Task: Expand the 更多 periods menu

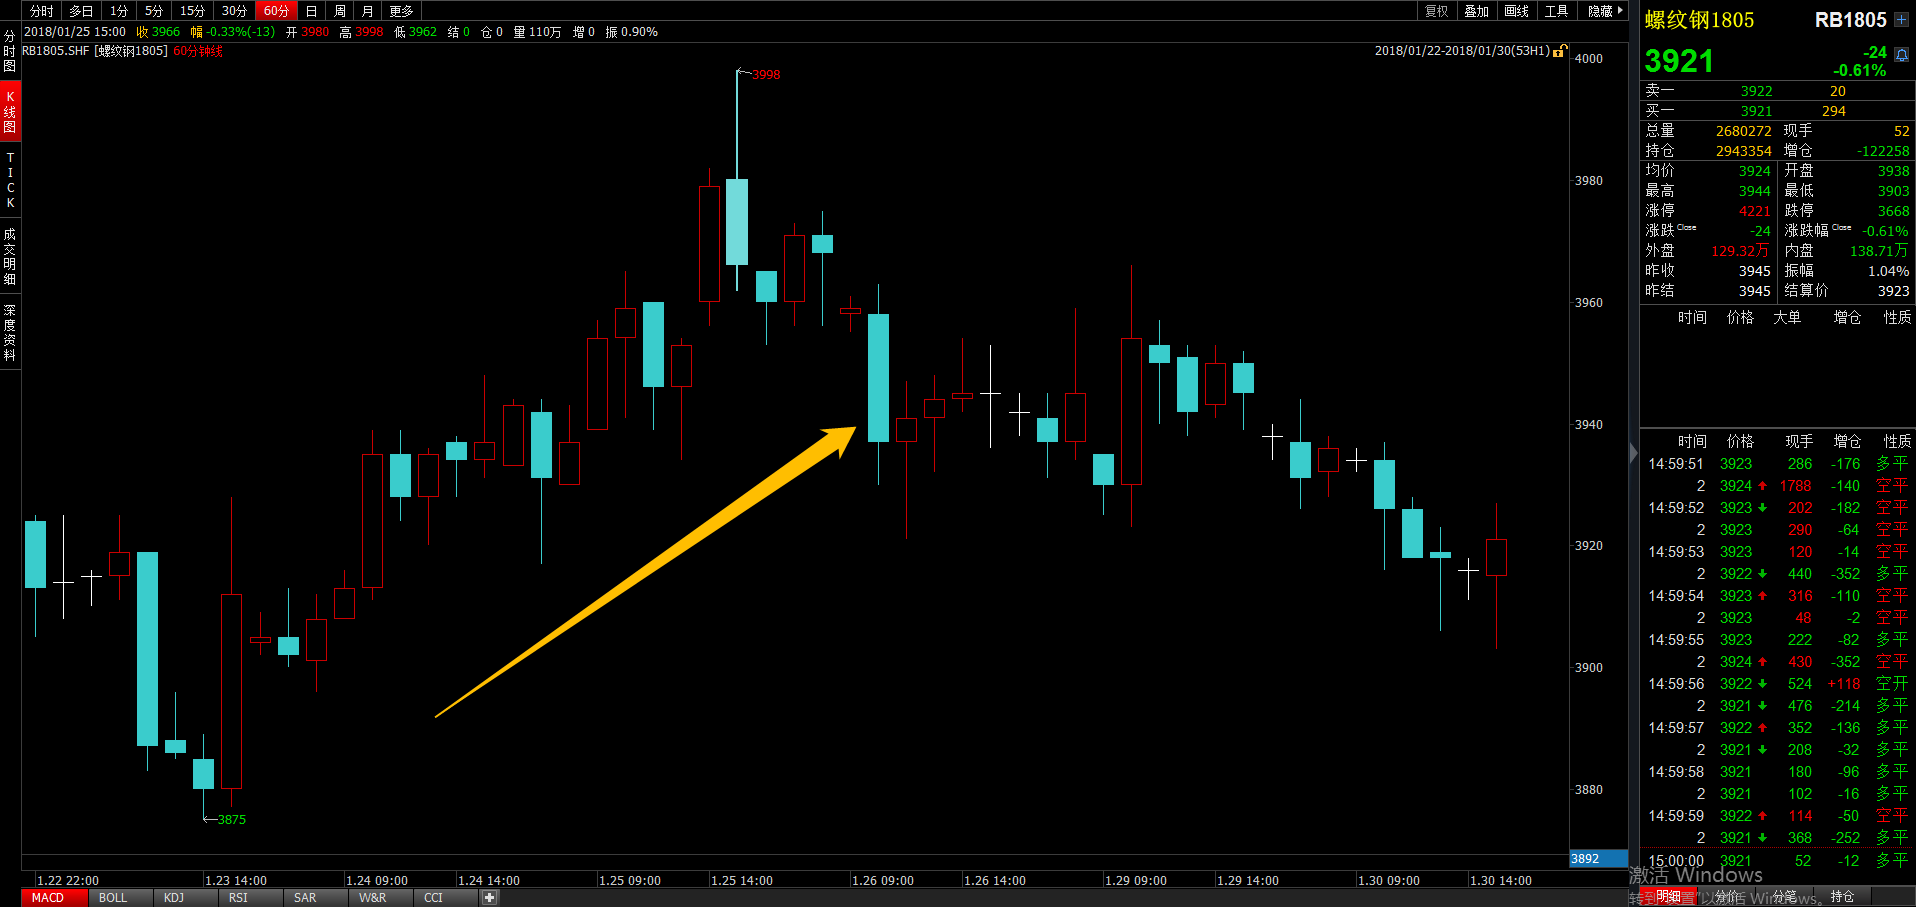Action: 401,11
